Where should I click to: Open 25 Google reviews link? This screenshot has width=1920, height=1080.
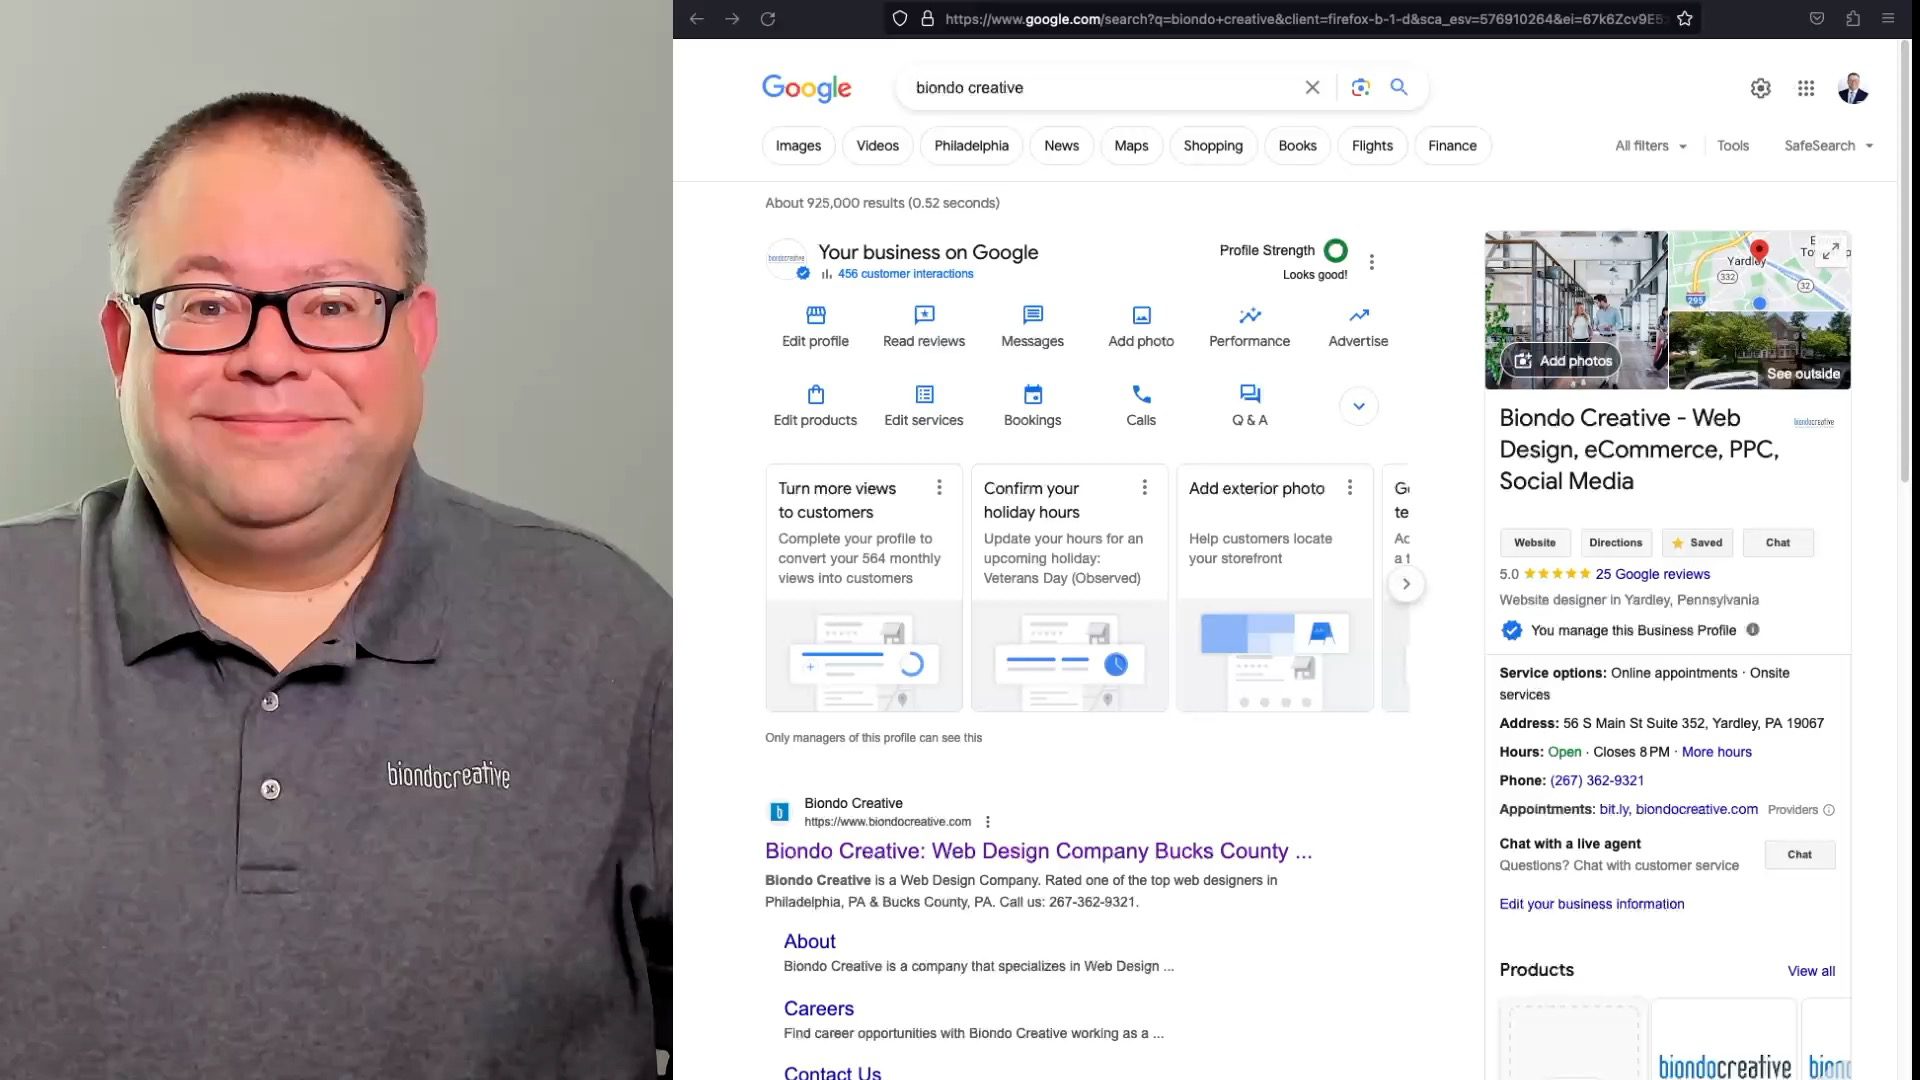[1652, 574]
